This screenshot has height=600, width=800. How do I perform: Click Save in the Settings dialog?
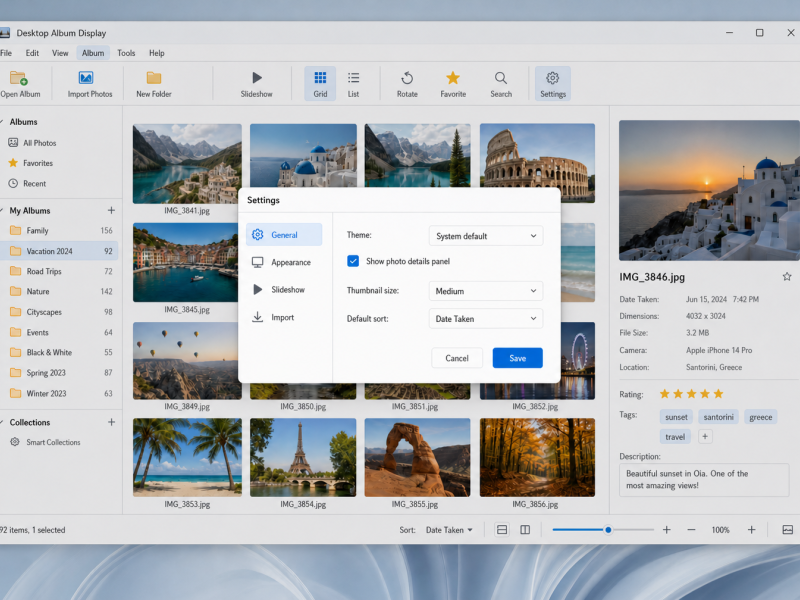(517, 358)
